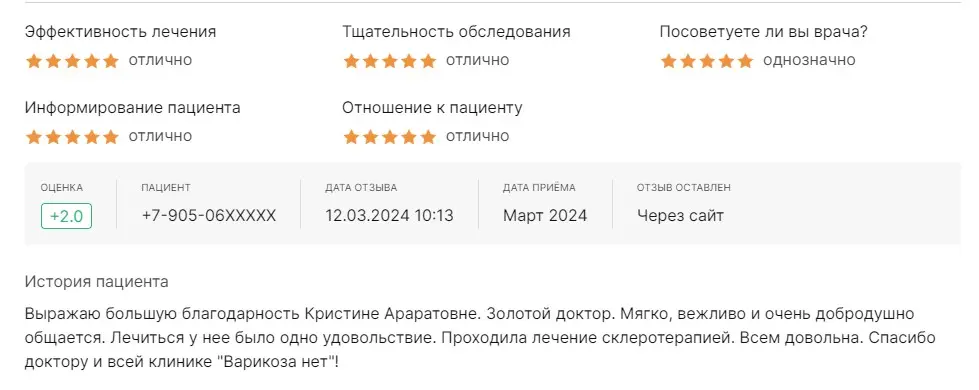Image resolution: width=979 pixels, height=390 pixels.
Task: Click the Через сайт text
Action: [680, 216]
